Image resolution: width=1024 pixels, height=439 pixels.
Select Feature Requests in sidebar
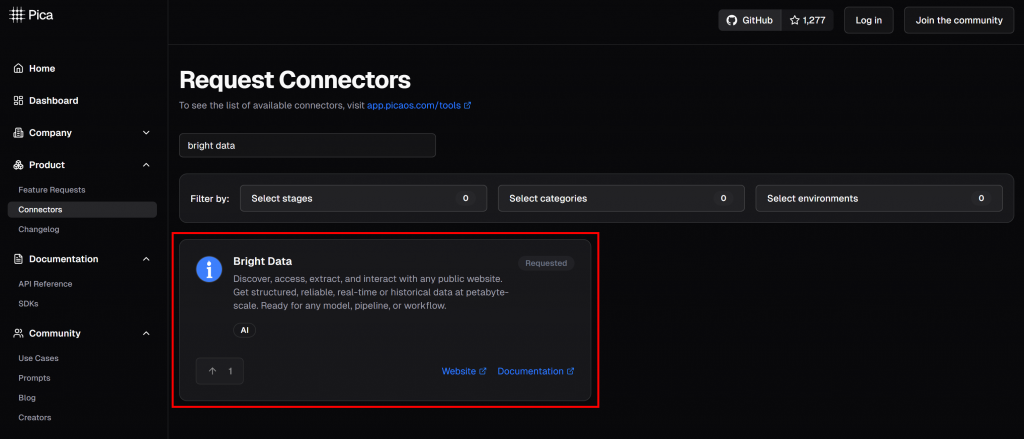[52, 190]
